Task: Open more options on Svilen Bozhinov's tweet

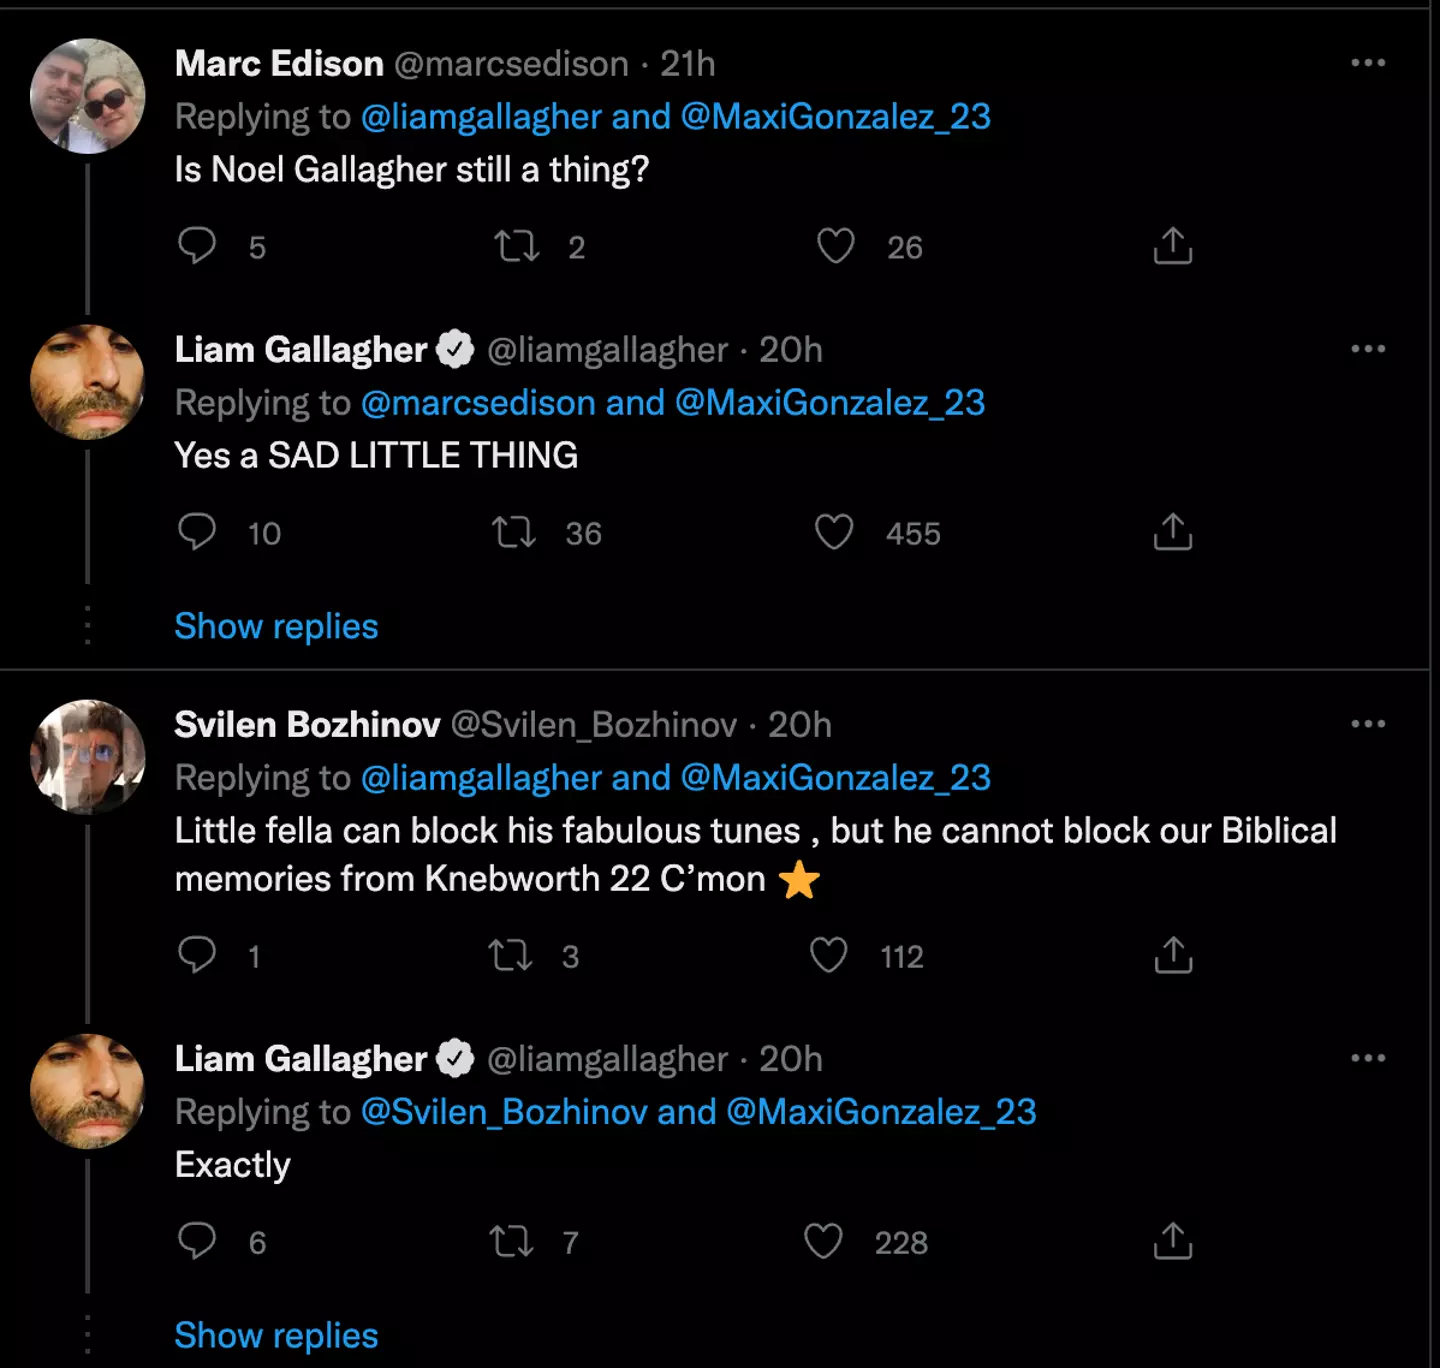Action: 1367,724
